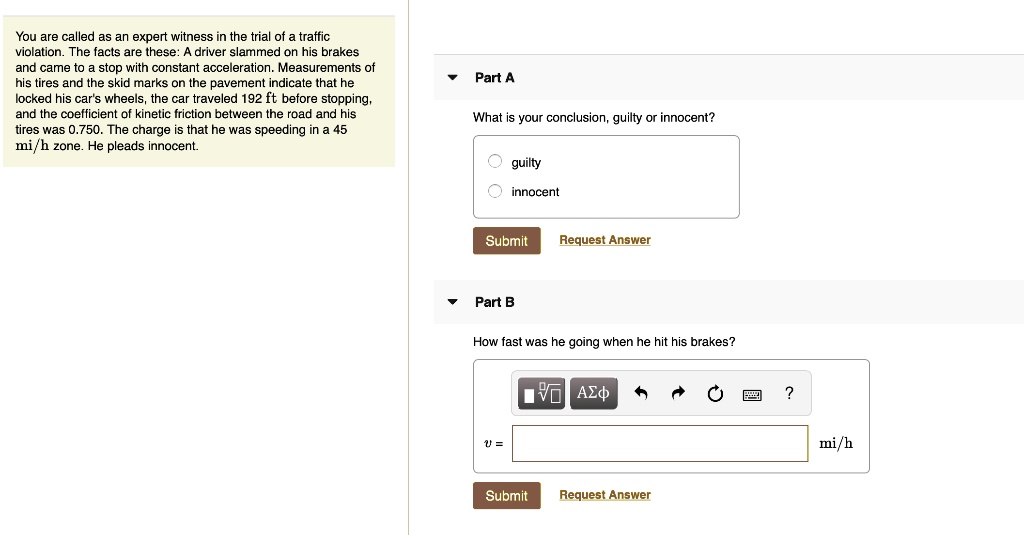Request Answer for Part B
Screen dimensions: 1024x535
[x=605, y=494]
